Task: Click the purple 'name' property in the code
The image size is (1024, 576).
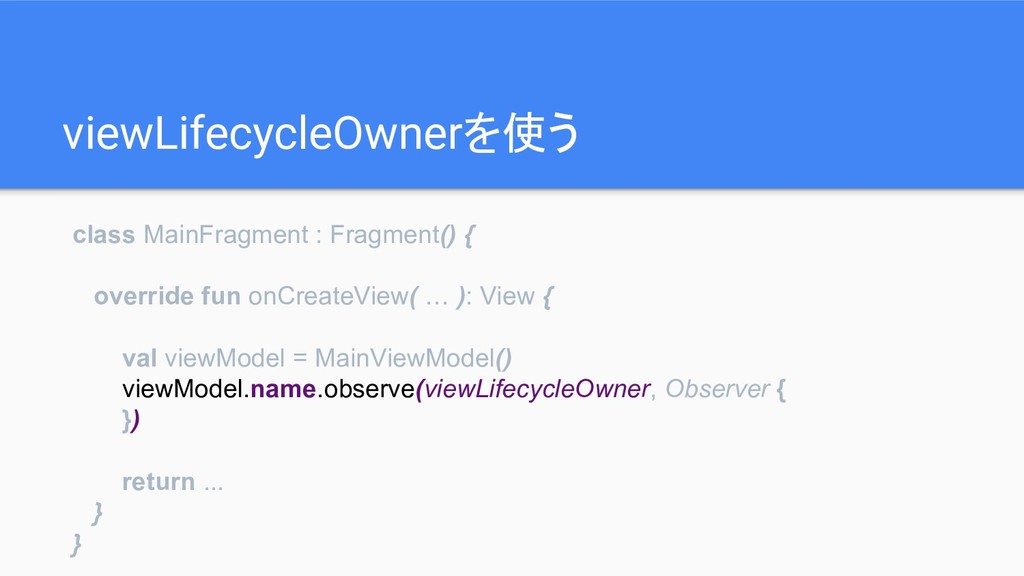Action: pyautogui.click(x=283, y=389)
